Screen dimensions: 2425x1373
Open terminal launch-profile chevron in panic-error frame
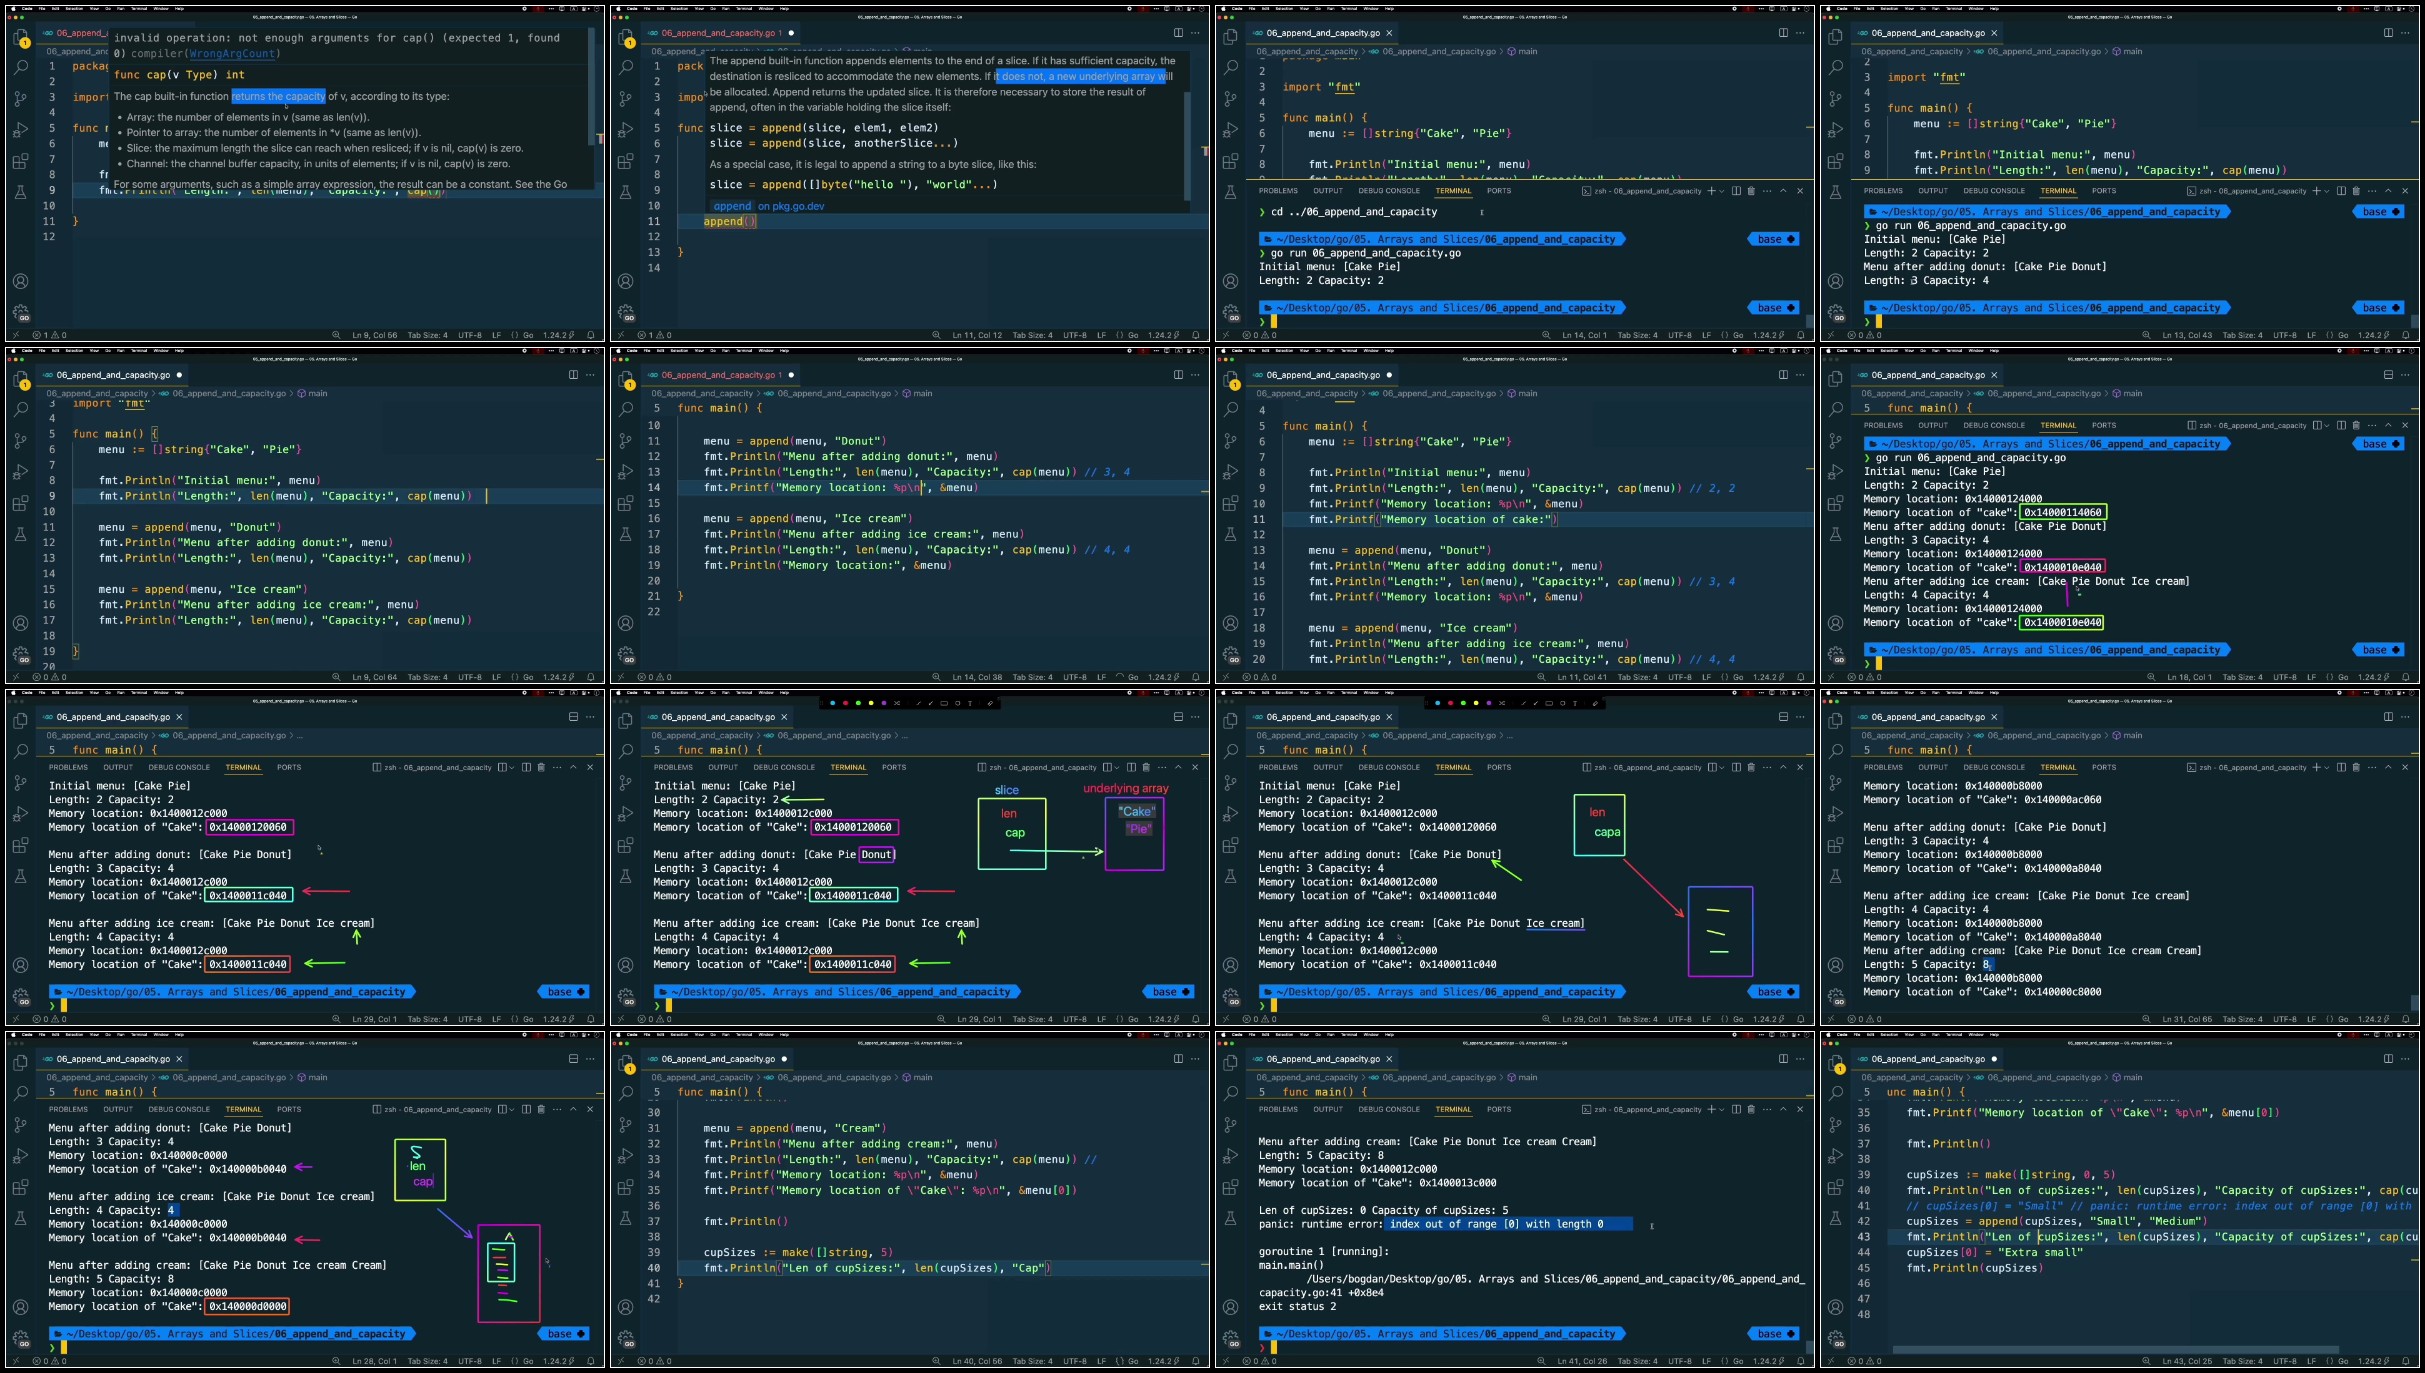[1721, 1109]
